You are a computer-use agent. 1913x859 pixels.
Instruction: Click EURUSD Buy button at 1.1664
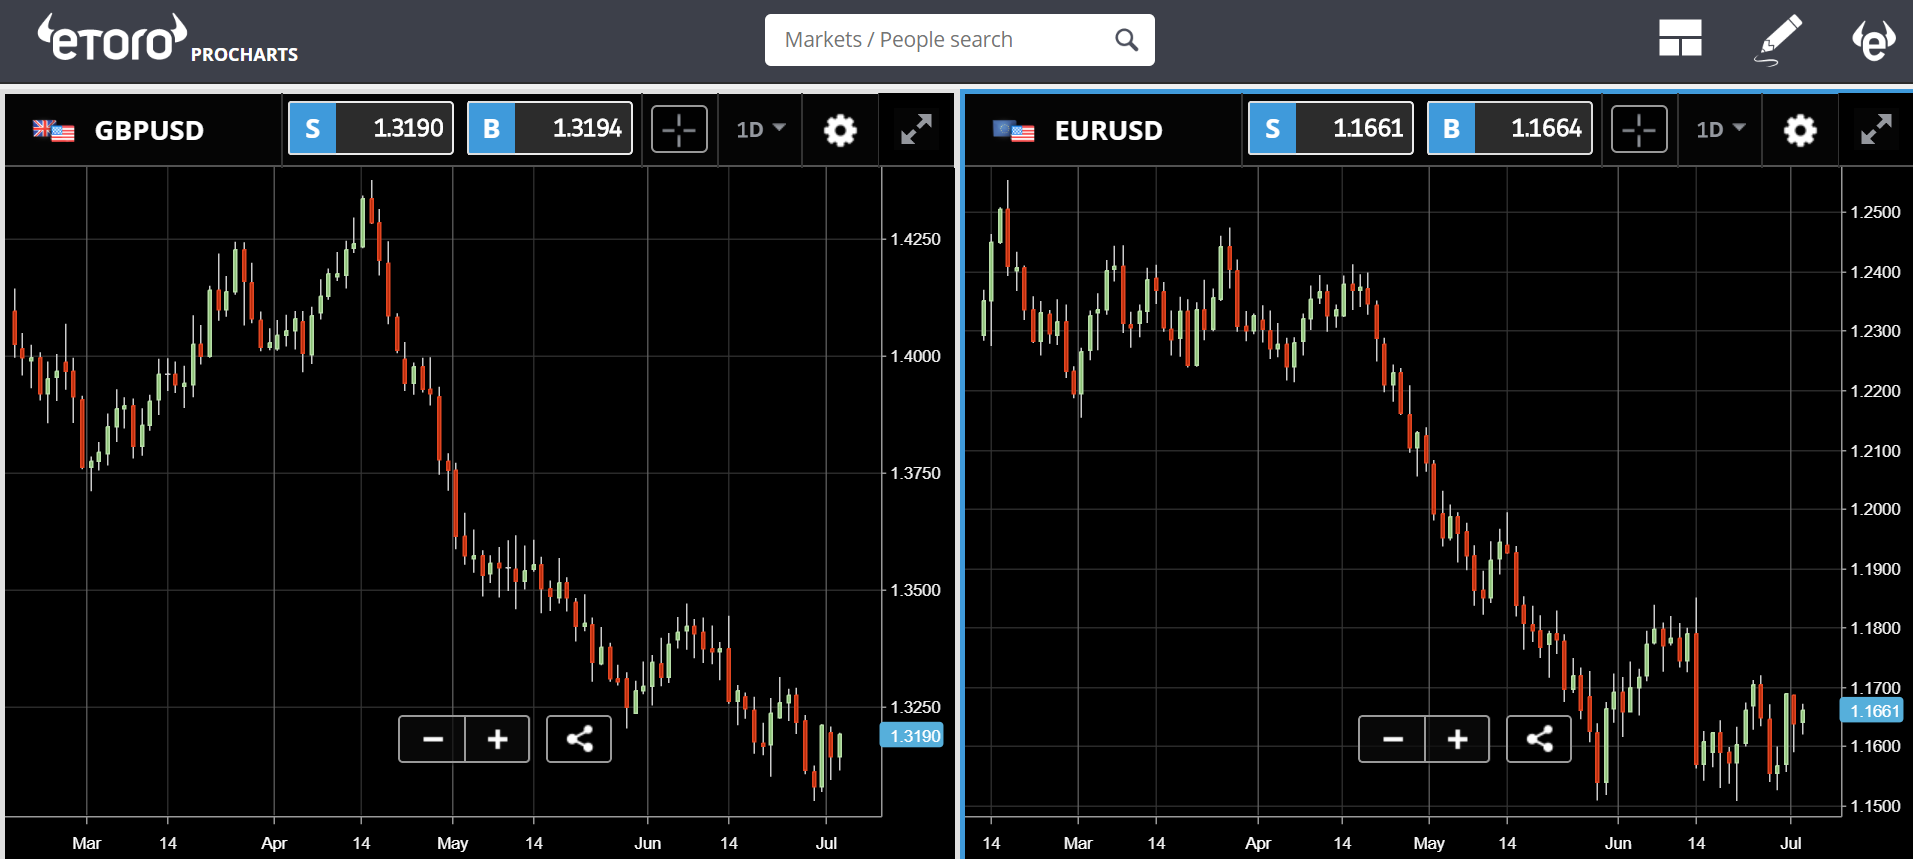click(1510, 128)
